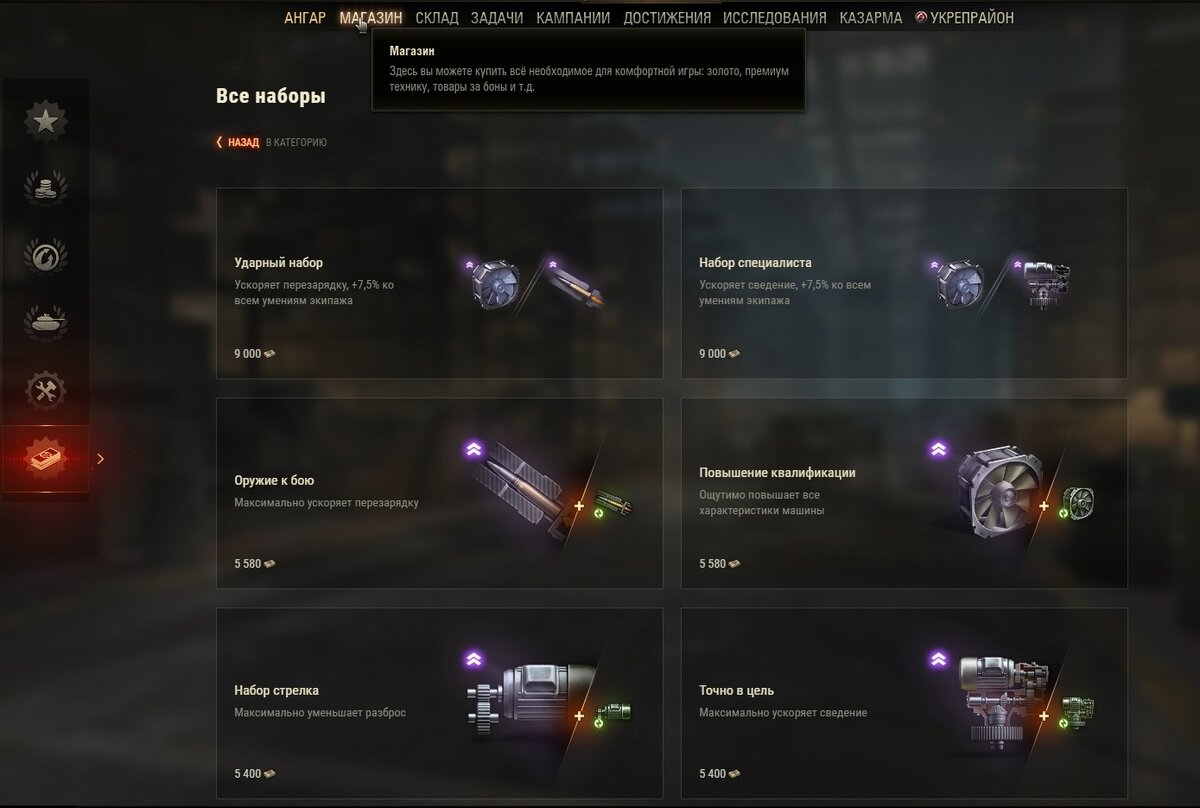Switch to the АНГАР tab
This screenshot has width=1200, height=808.
point(305,18)
